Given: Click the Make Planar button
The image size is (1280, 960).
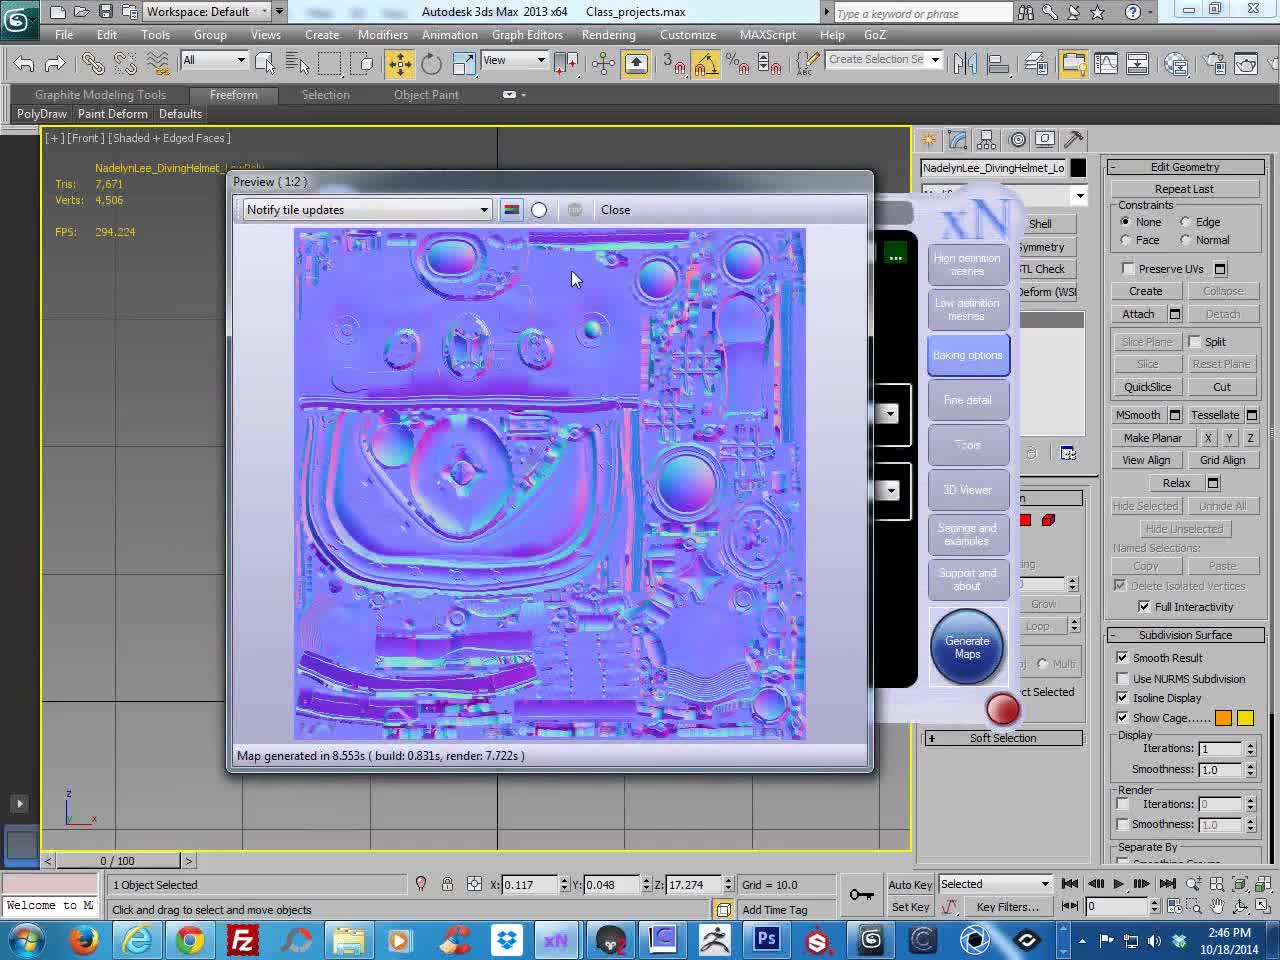Looking at the screenshot, I should tap(1152, 438).
